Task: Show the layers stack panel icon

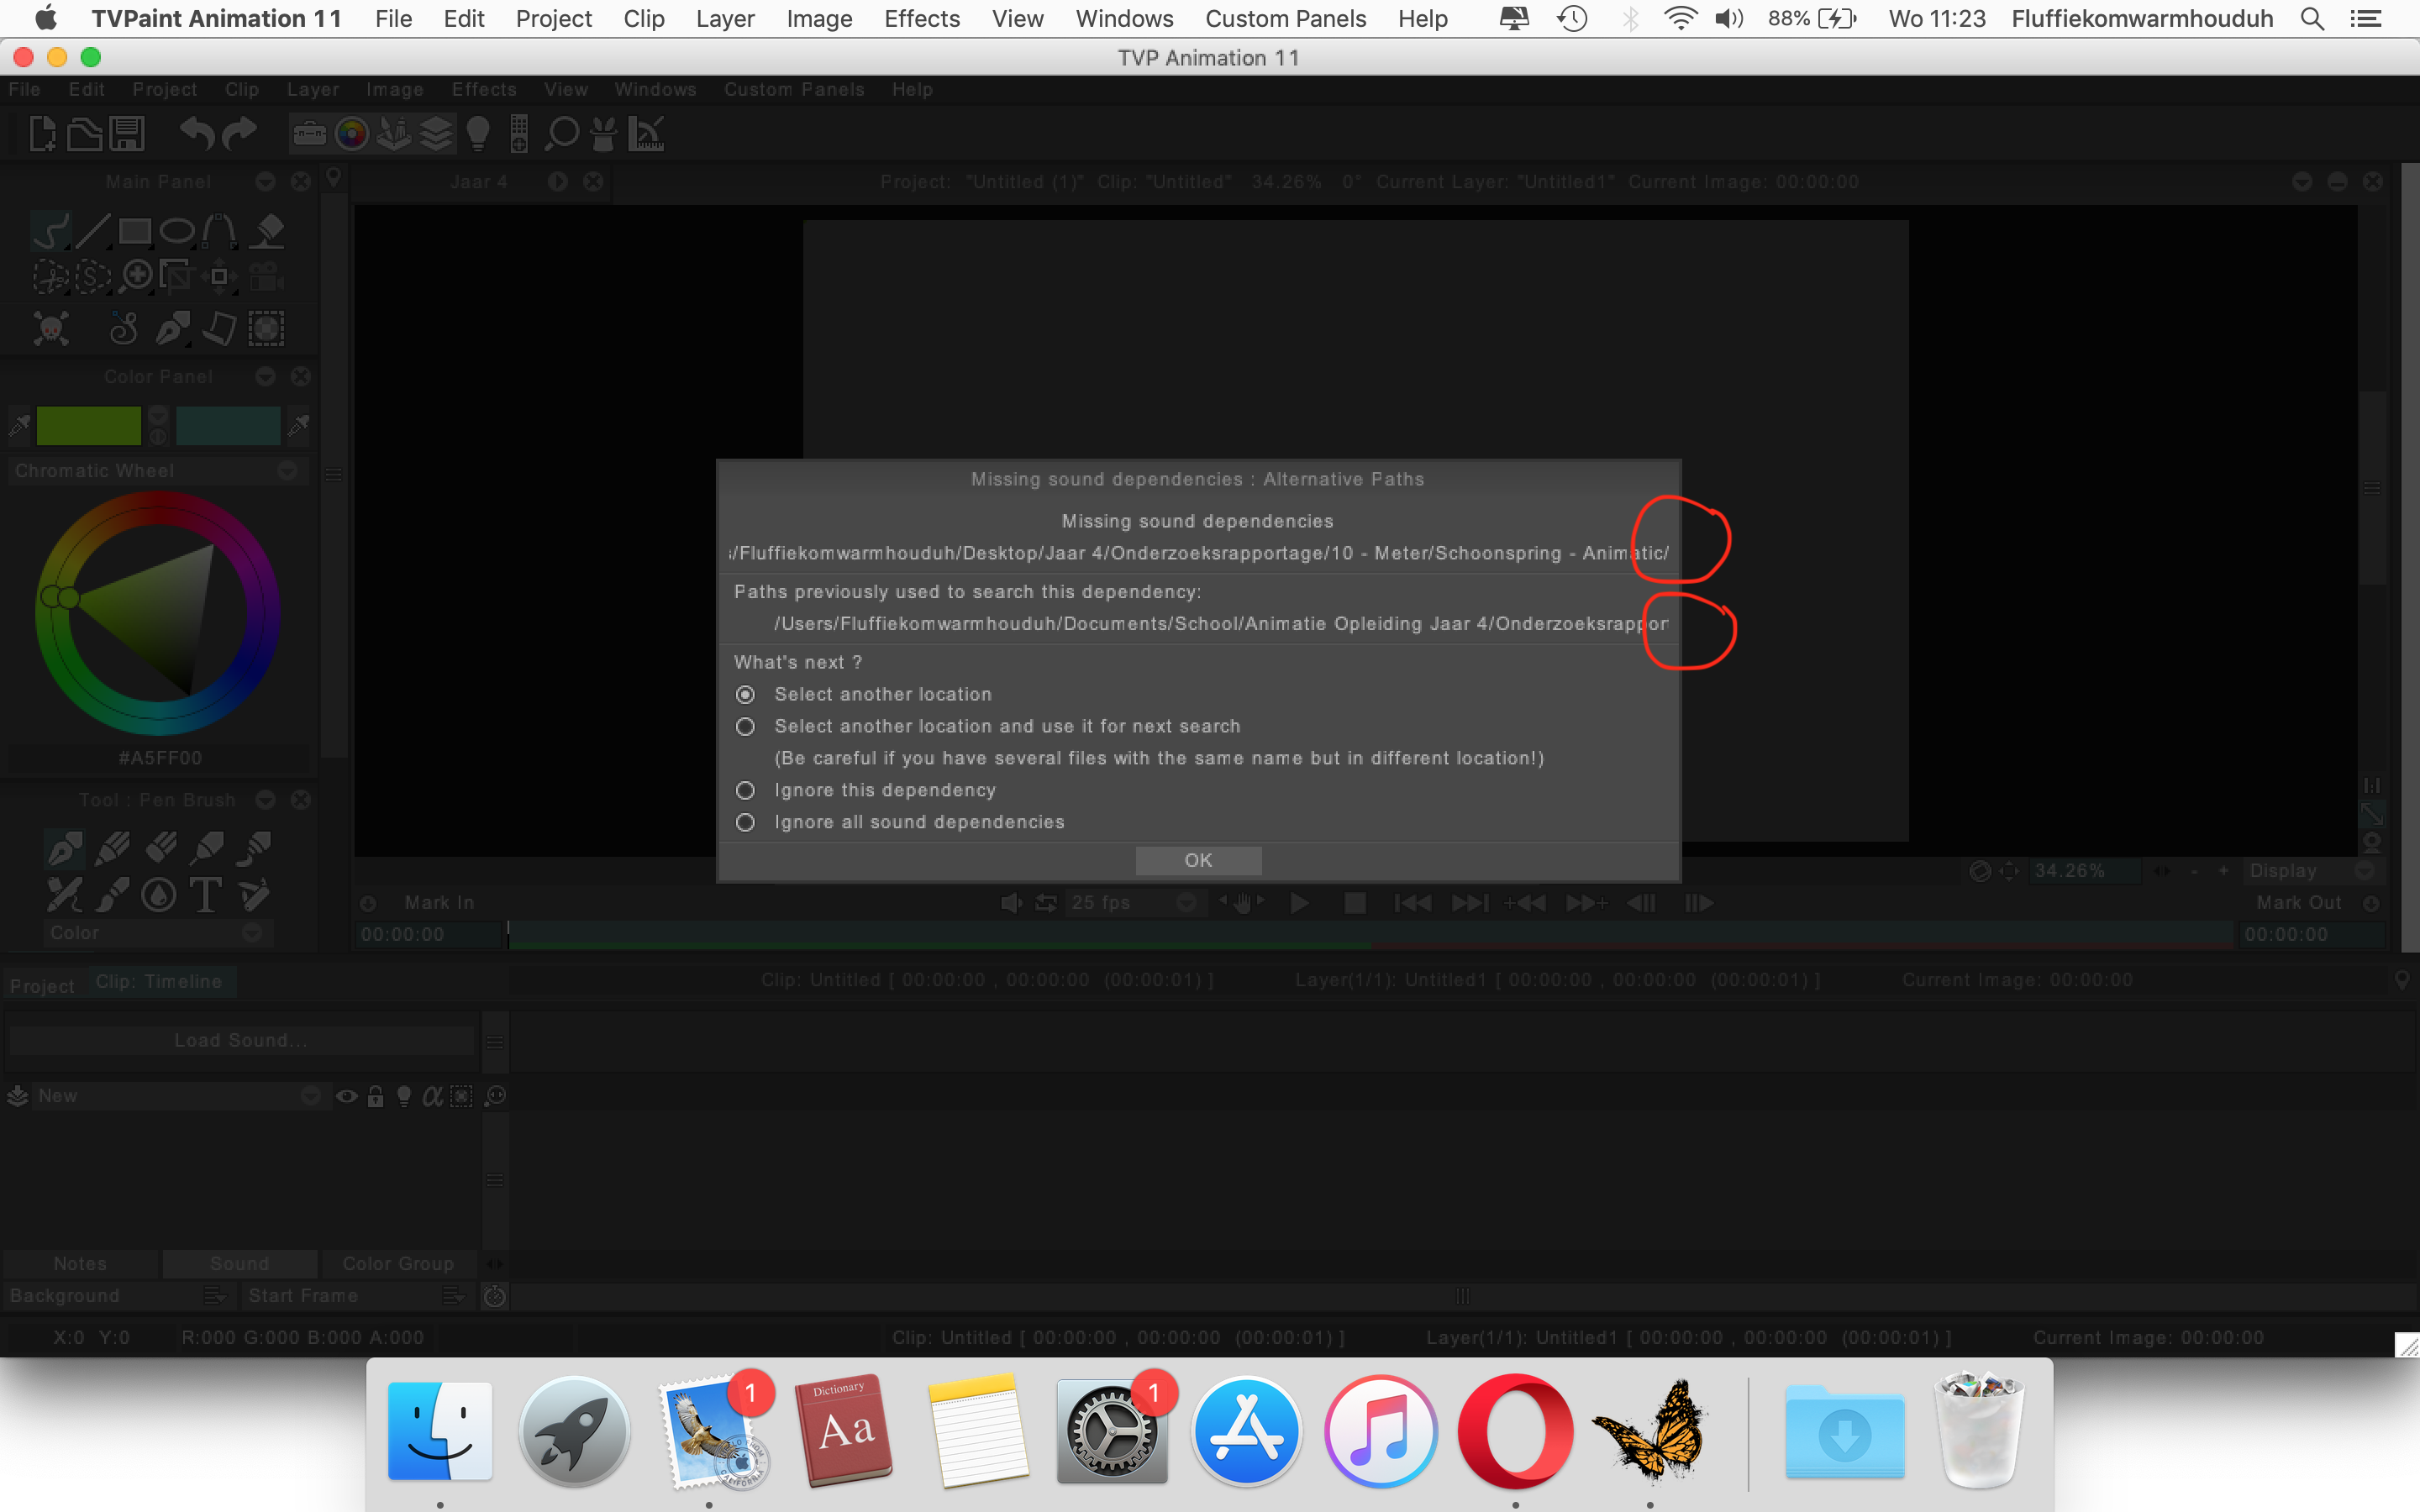Action: click(436, 133)
